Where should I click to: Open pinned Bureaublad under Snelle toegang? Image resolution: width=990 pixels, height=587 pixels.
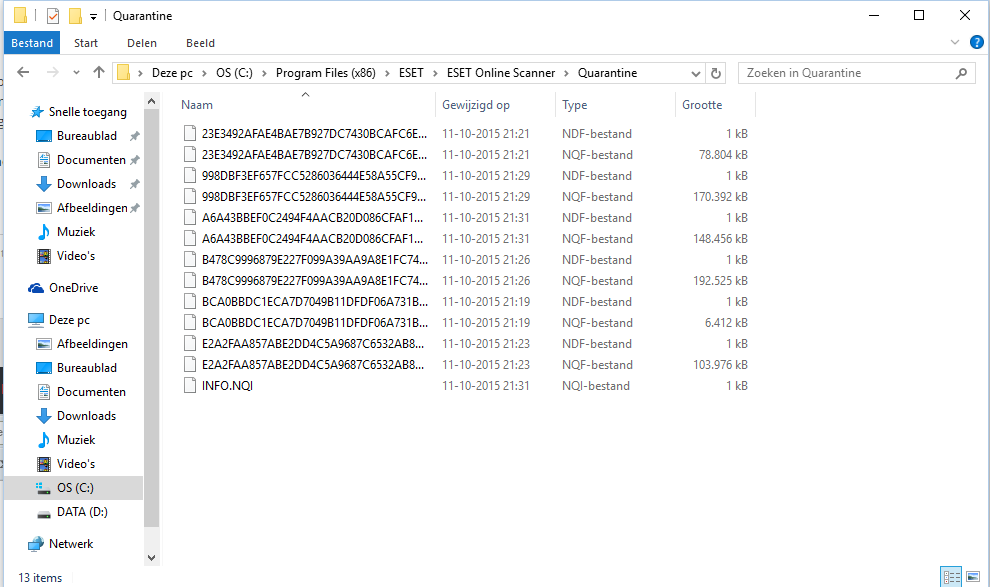(86, 136)
